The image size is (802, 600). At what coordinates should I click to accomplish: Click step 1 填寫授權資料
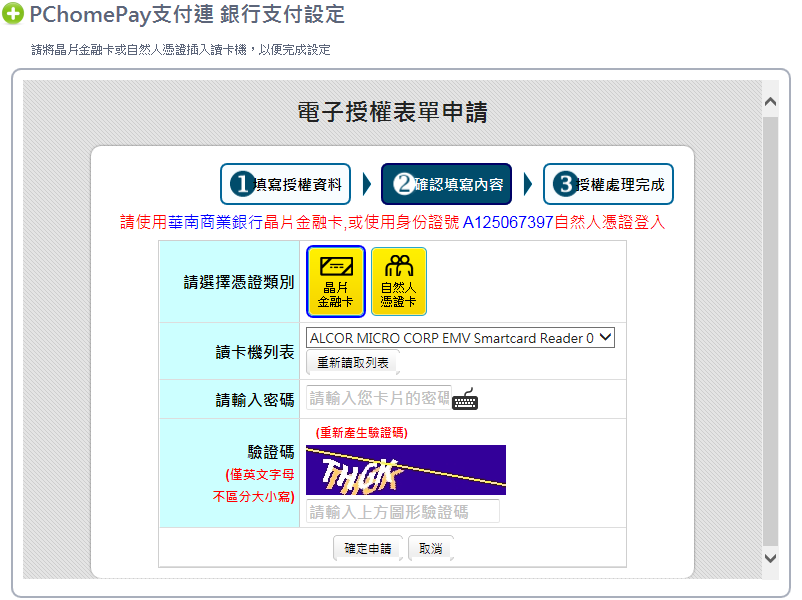(x=285, y=184)
